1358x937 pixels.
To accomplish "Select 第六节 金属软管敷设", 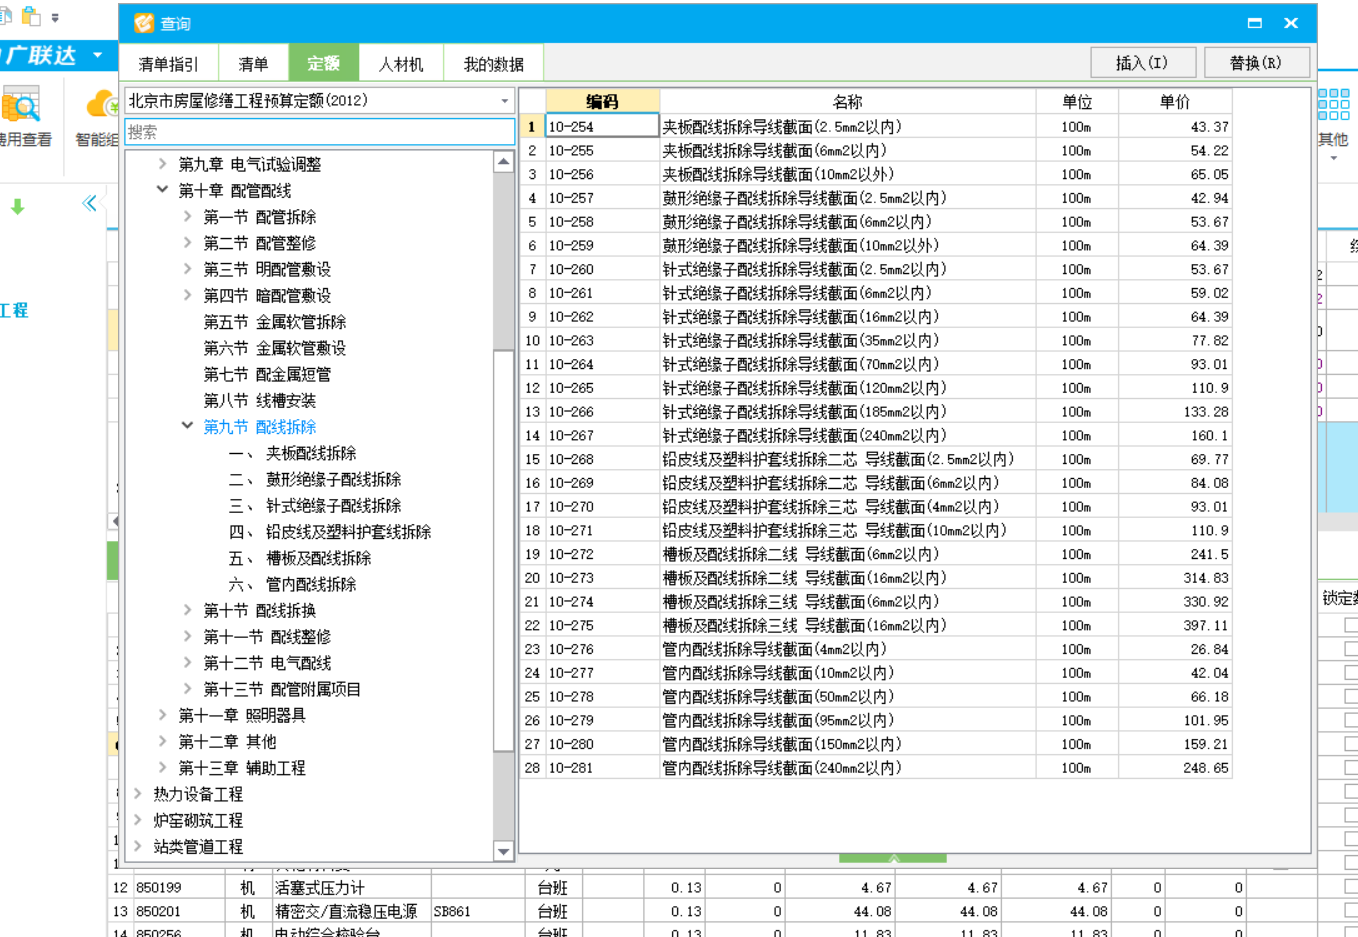I will [x=275, y=348].
